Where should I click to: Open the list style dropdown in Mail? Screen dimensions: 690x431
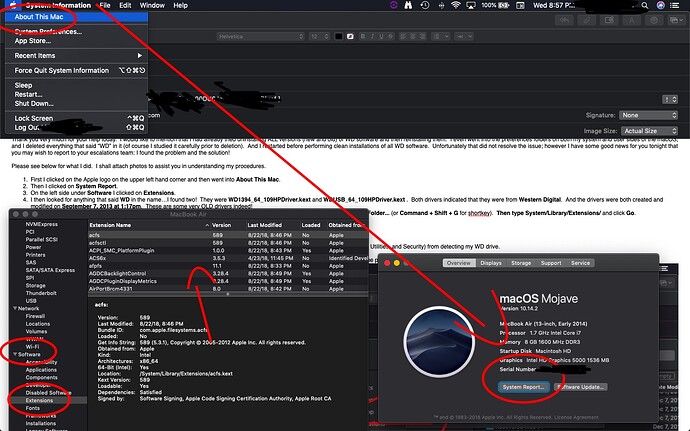(x=440, y=36)
